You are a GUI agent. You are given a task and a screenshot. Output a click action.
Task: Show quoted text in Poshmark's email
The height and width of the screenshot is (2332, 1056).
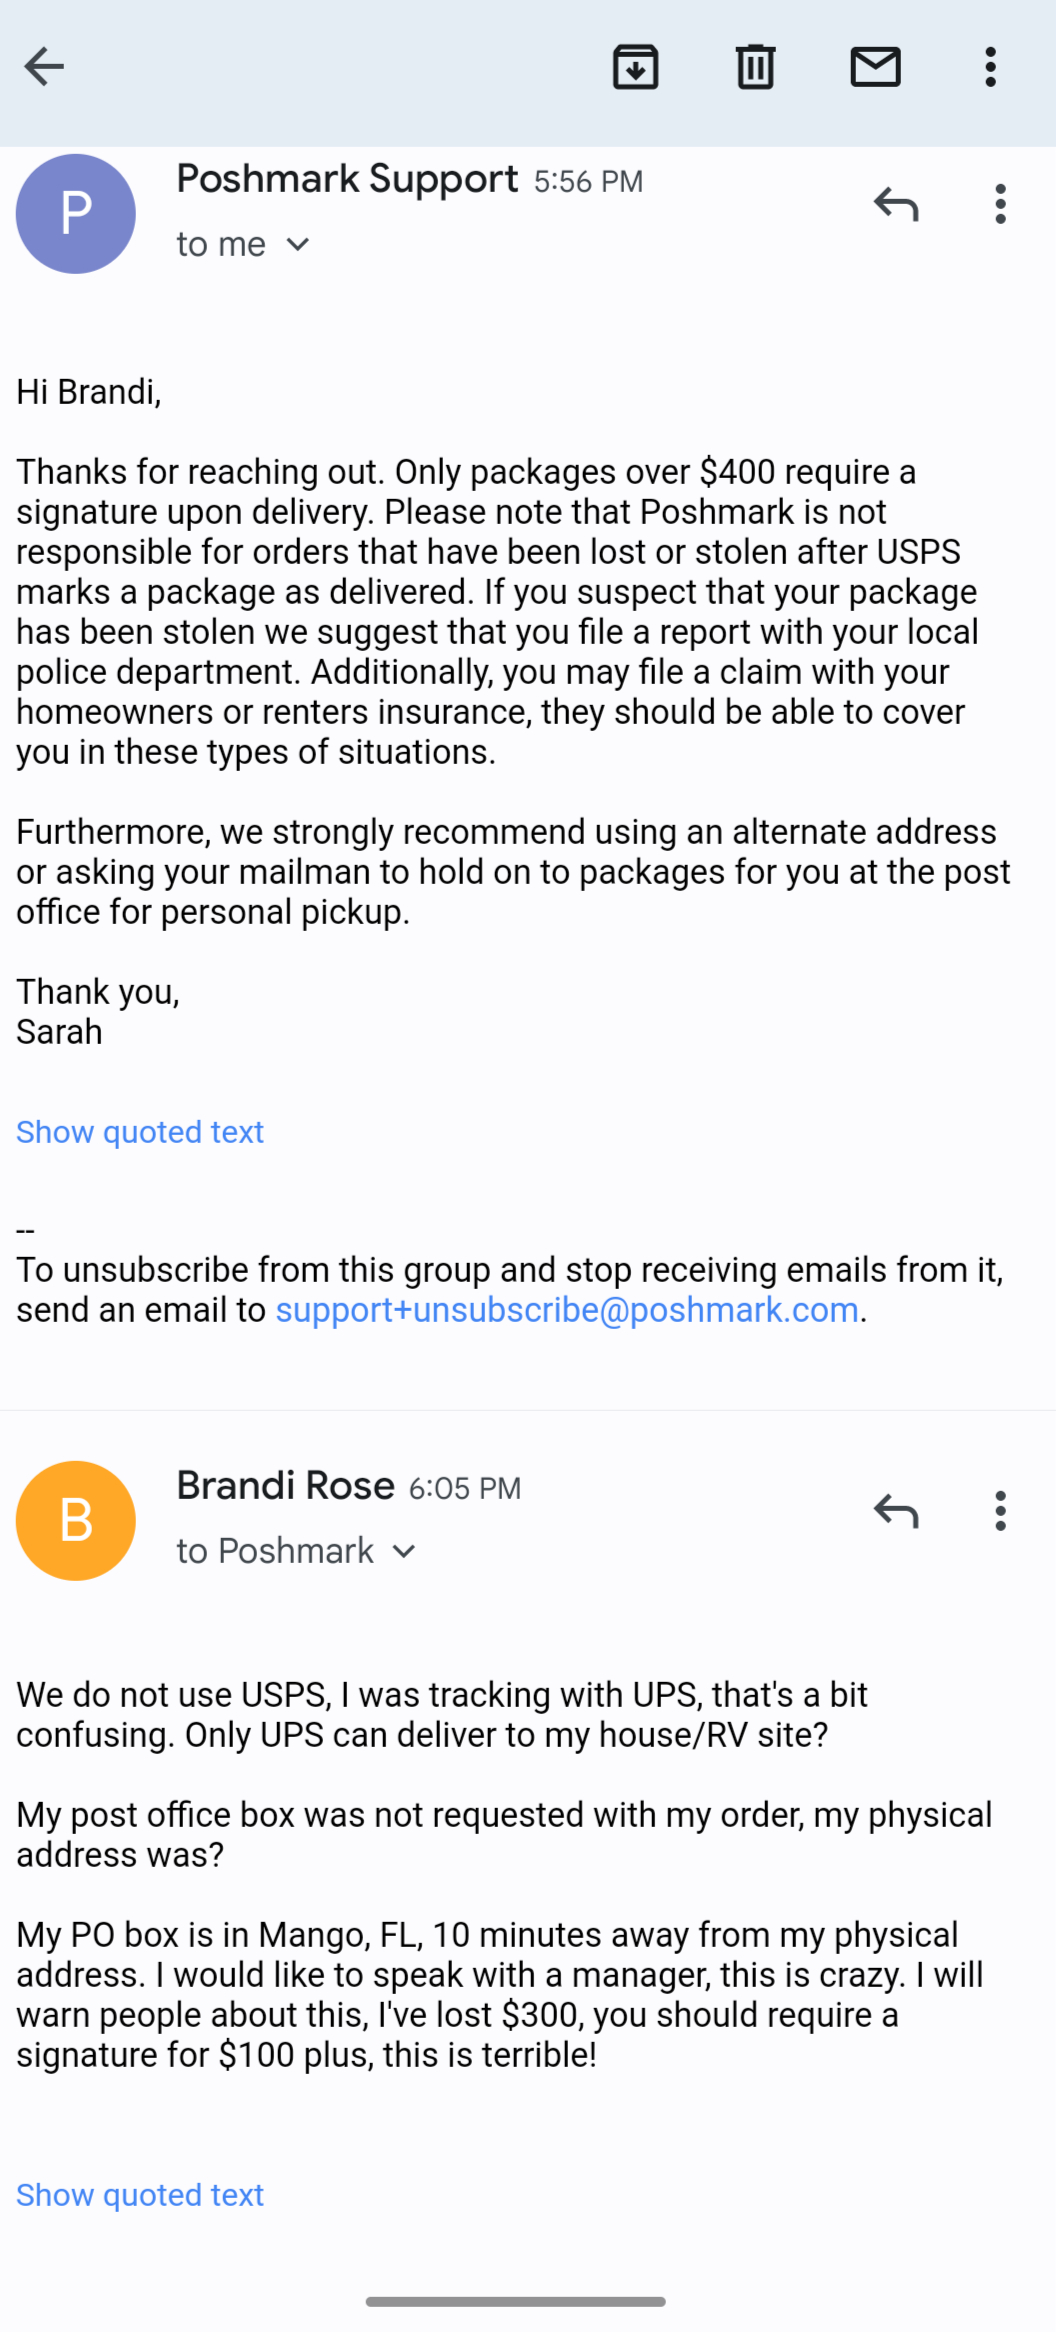(x=140, y=1132)
